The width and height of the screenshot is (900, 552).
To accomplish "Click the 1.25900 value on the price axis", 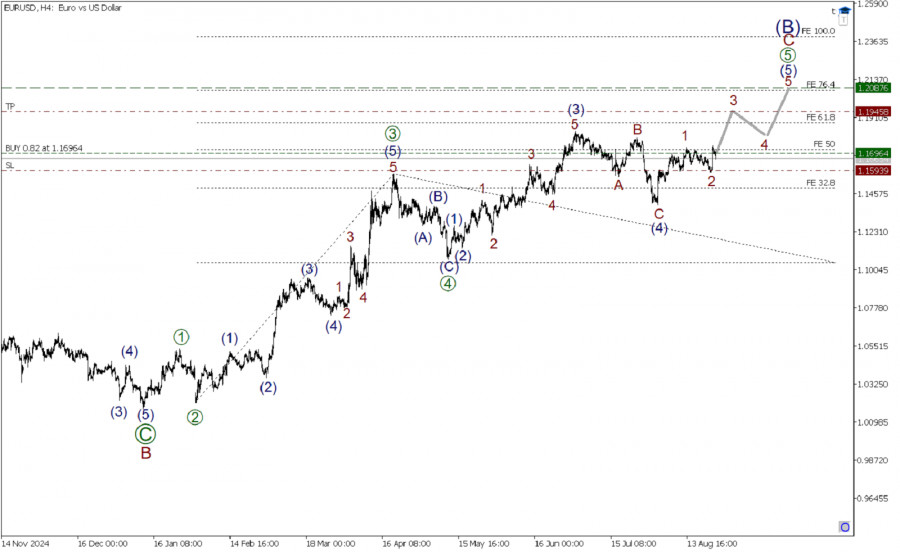I will [872, 4].
